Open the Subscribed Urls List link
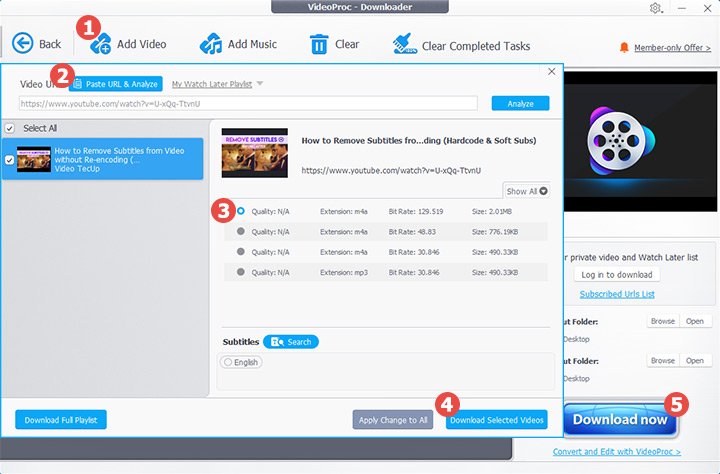 pos(617,294)
